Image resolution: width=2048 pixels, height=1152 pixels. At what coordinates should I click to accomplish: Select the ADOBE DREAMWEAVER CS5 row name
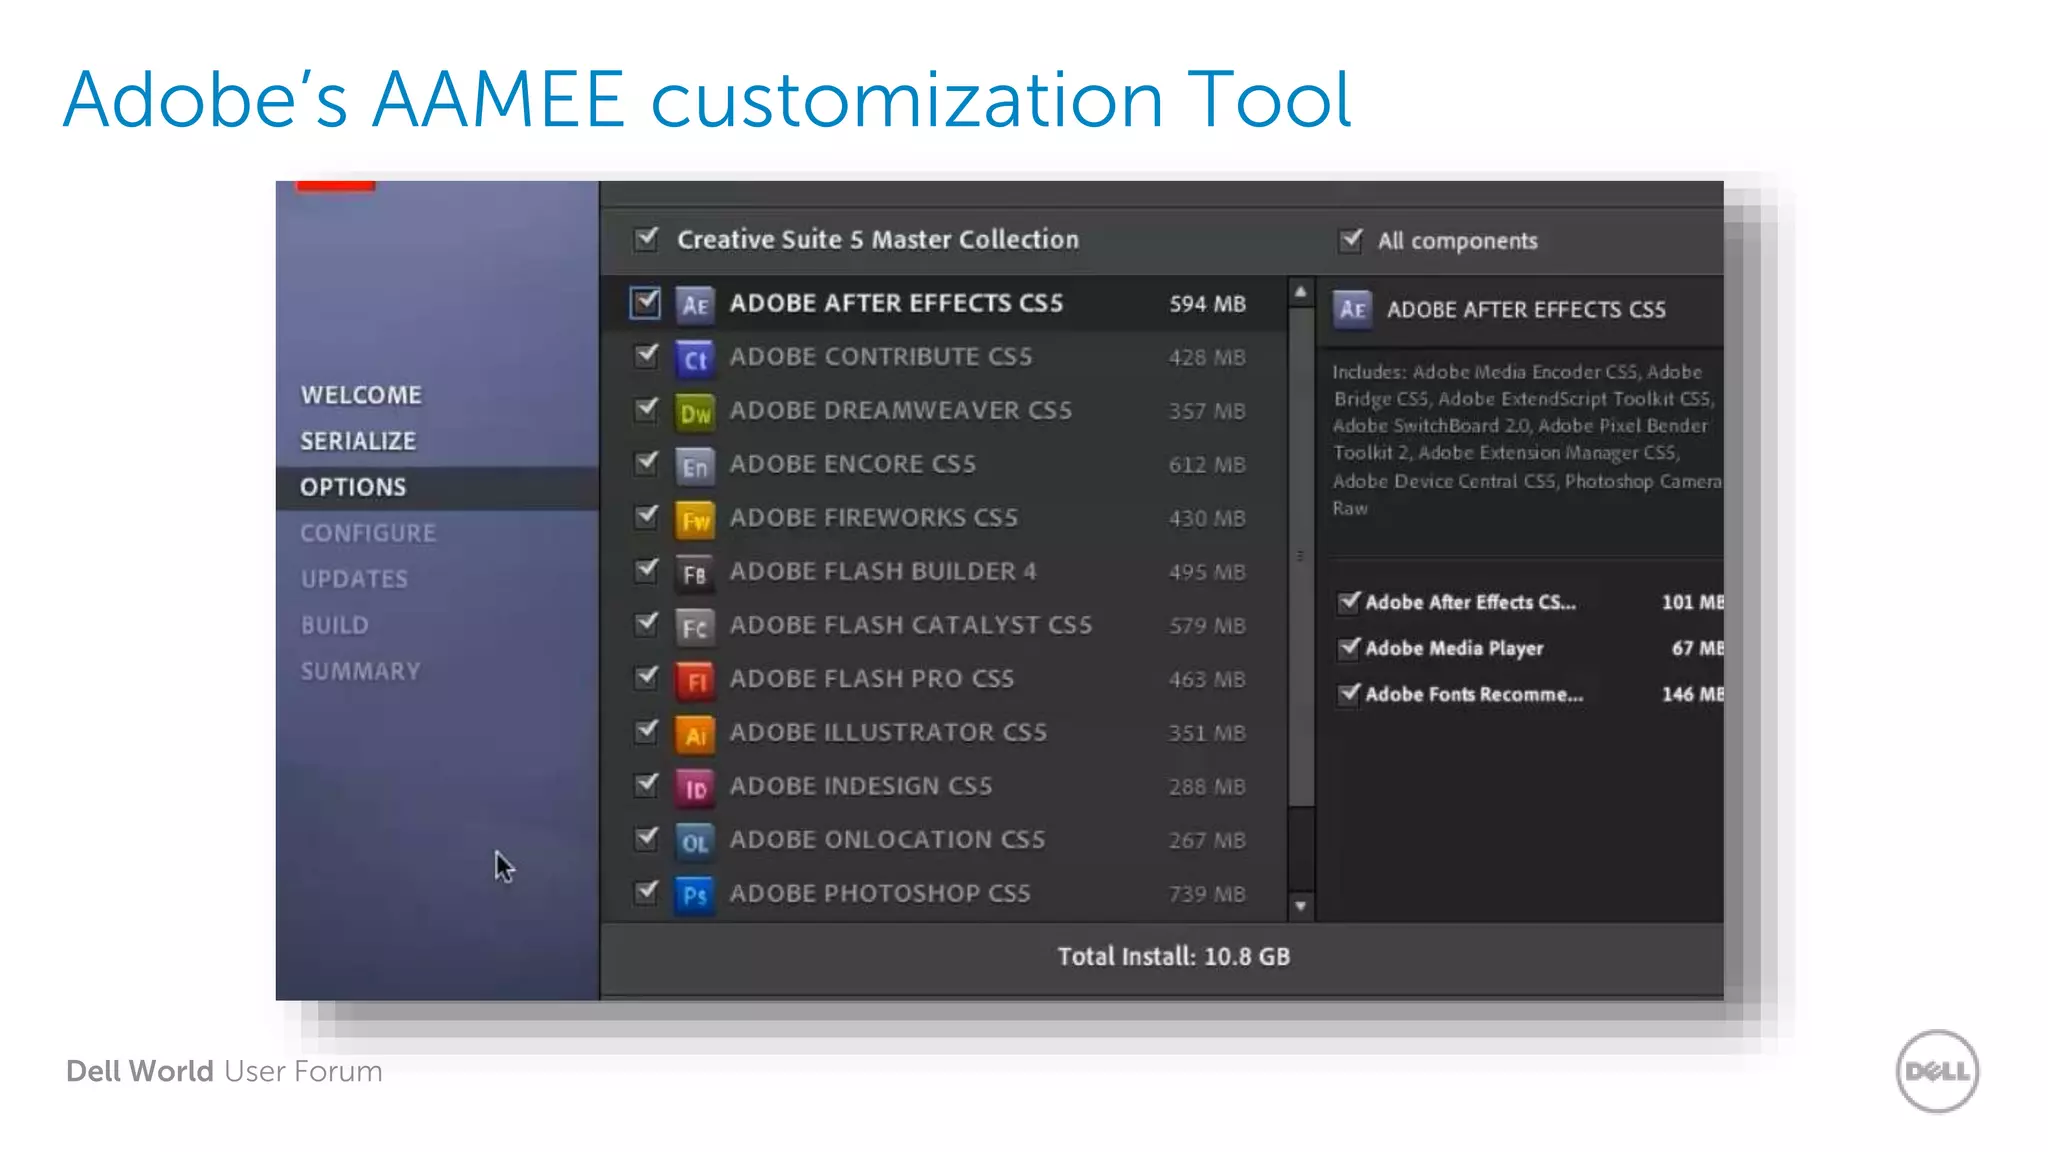900,410
